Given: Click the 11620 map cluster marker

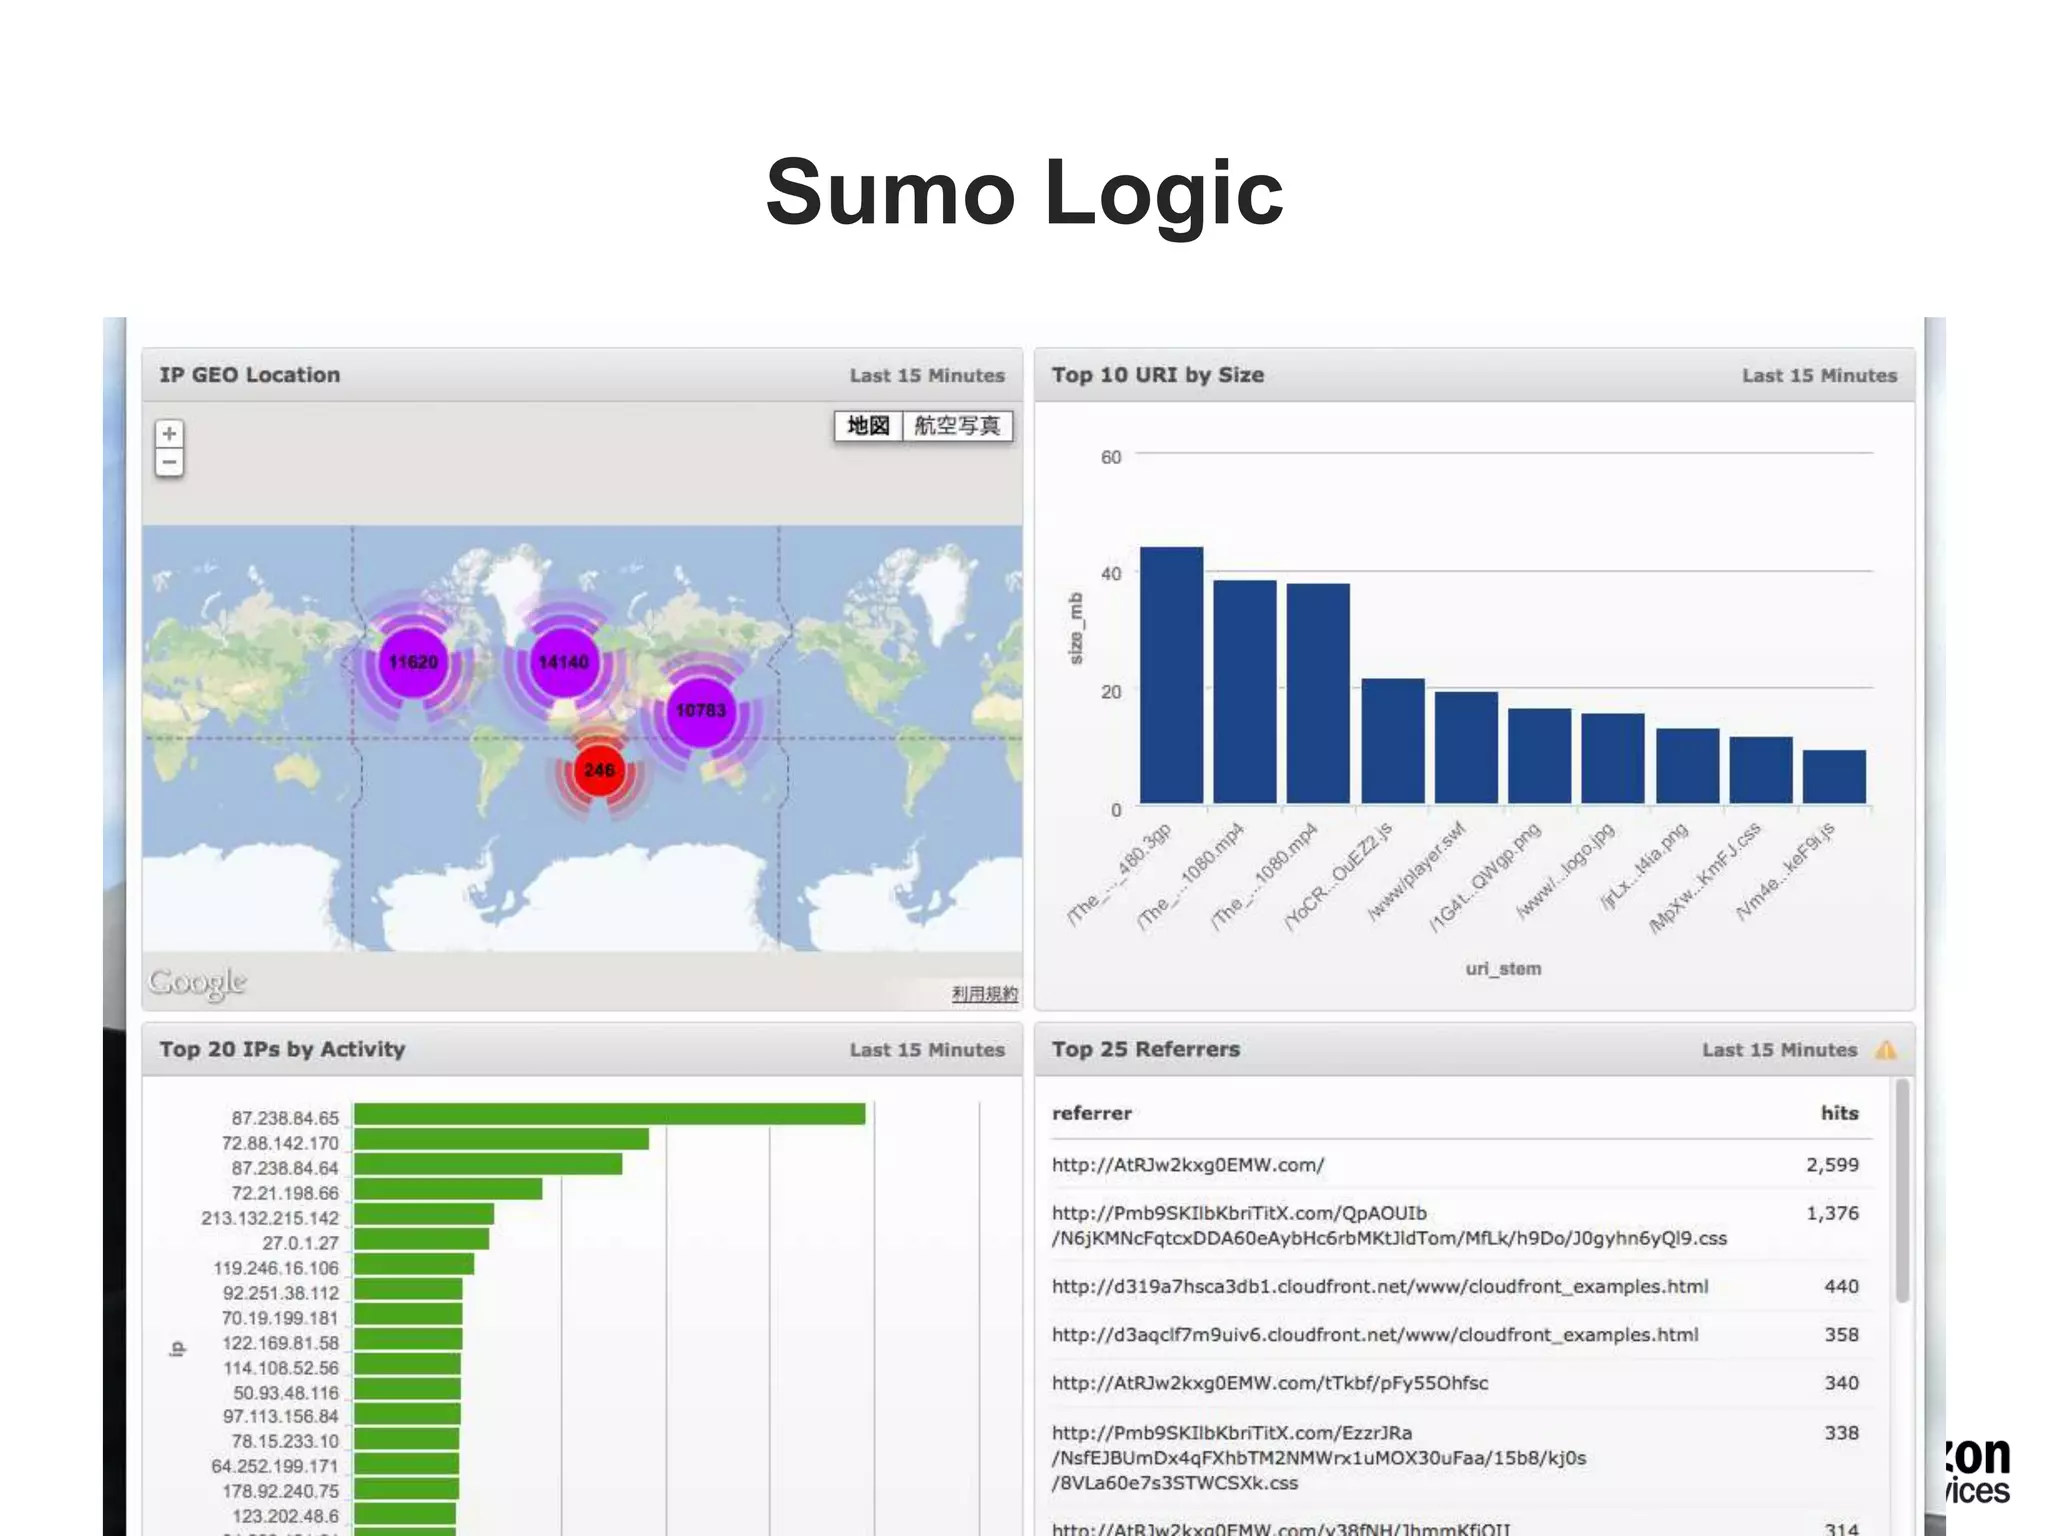Looking at the screenshot, I should pyautogui.click(x=413, y=662).
